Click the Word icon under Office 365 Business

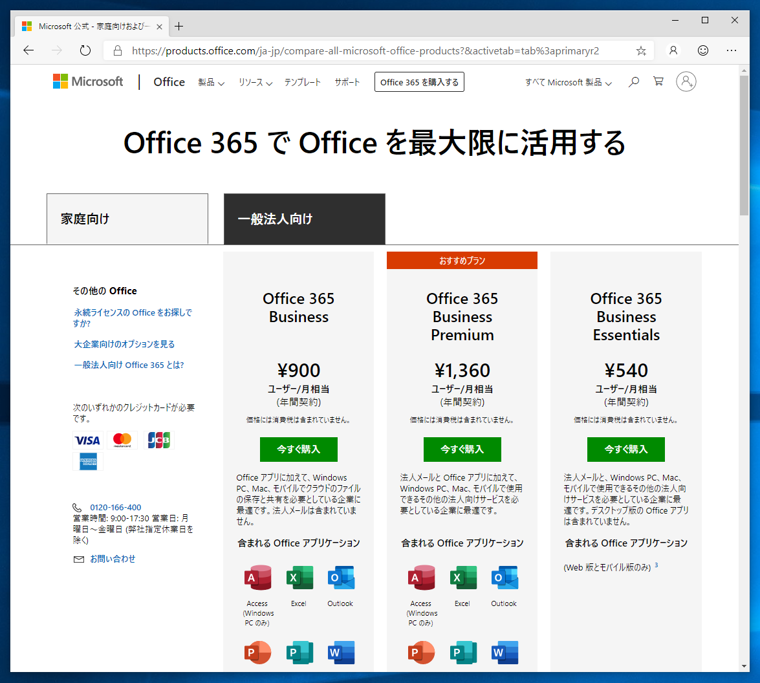point(341,652)
